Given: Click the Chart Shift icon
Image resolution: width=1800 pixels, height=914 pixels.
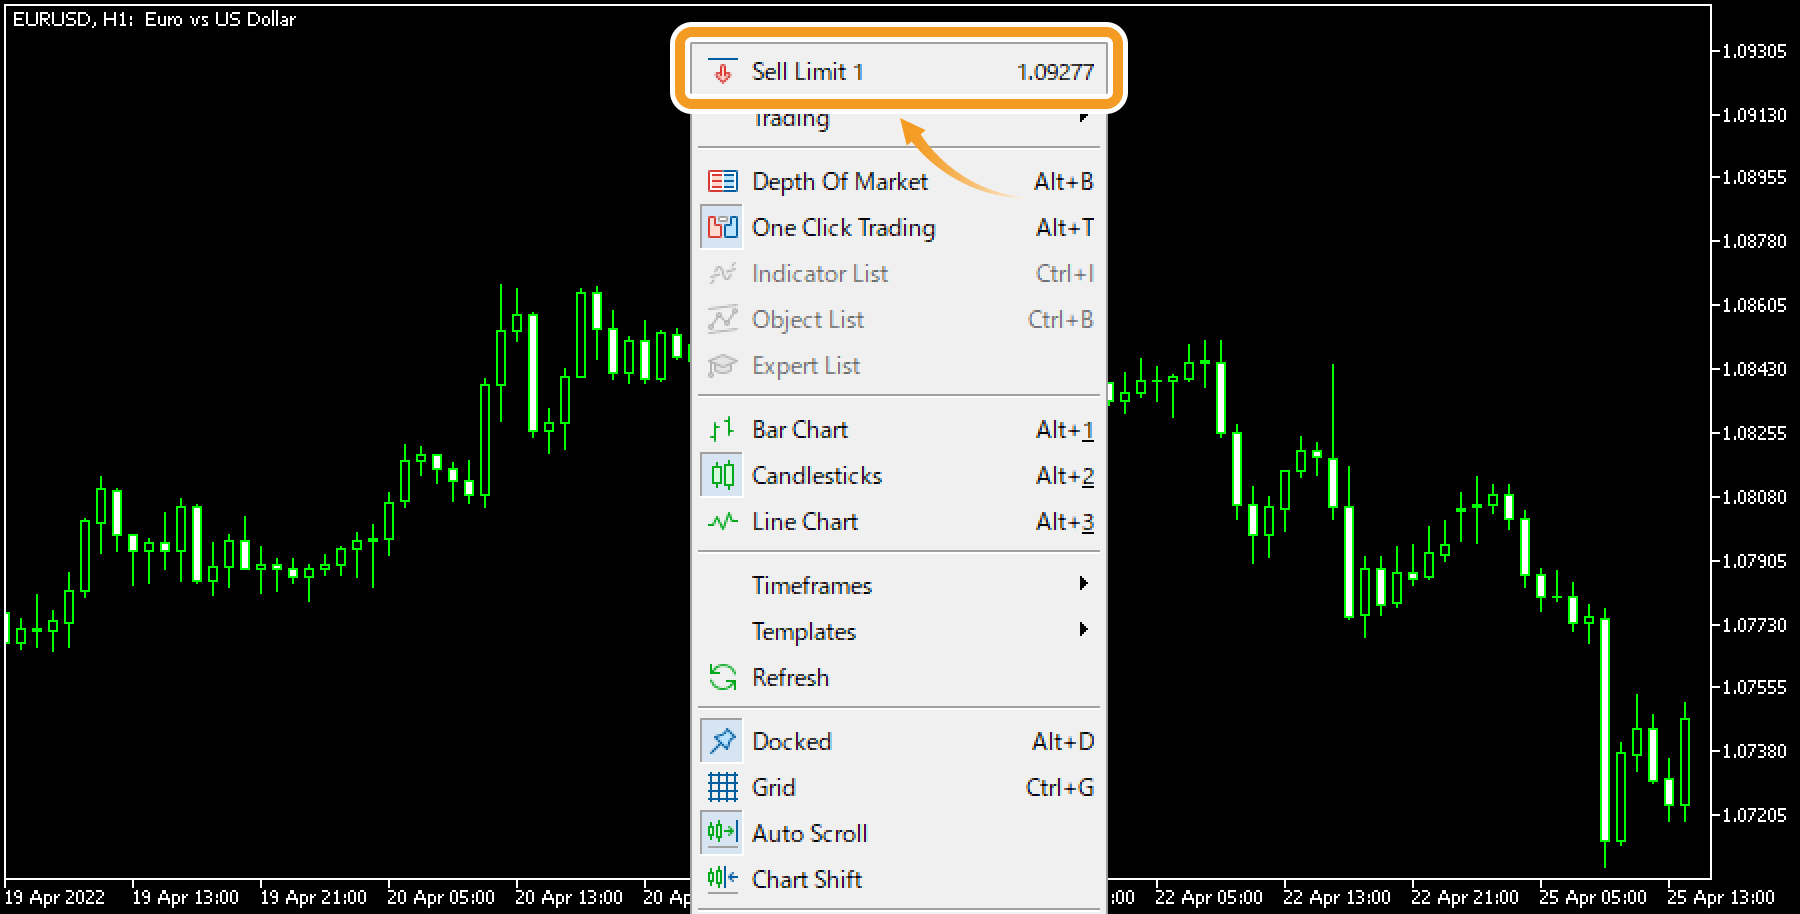Looking at the screenshot, I should click(x=722, y=879).
